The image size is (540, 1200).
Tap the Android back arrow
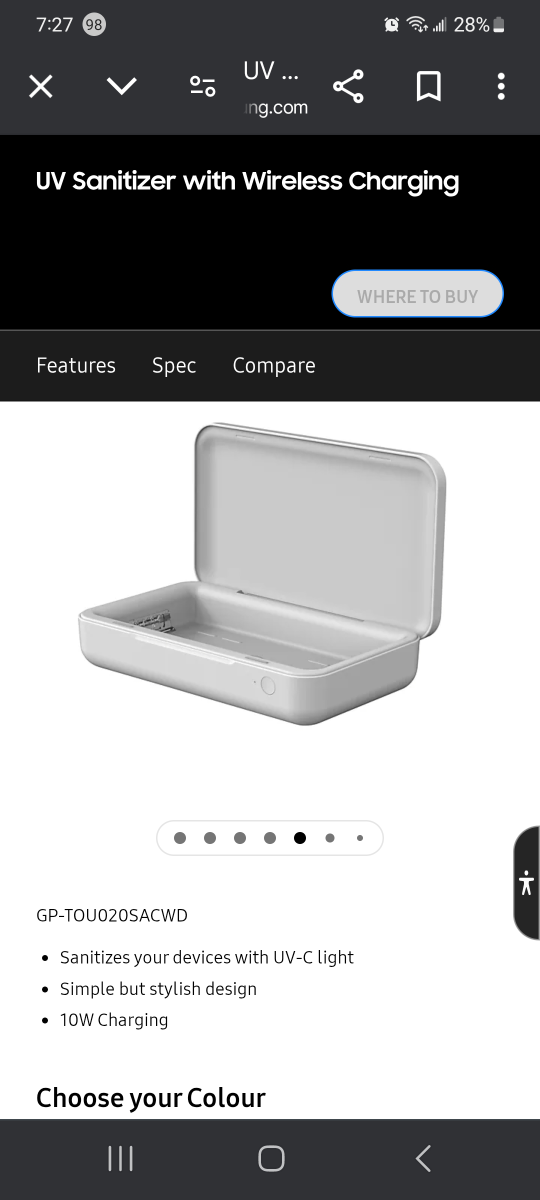(423, 1158)
